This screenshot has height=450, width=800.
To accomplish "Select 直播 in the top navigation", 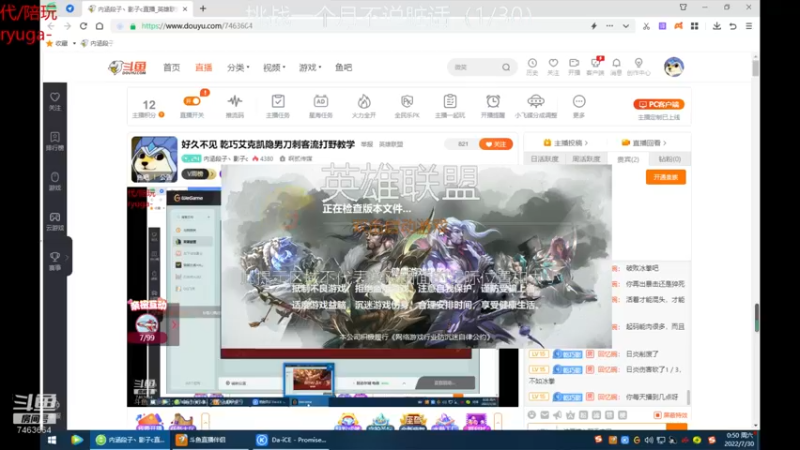I will pos(204,67).
